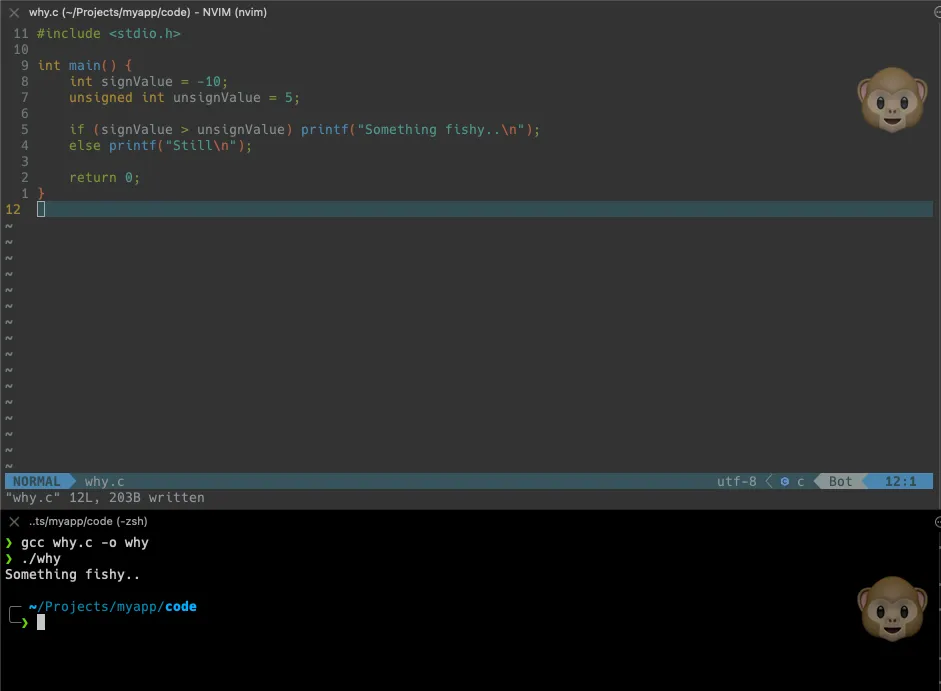The width and height of the screenshot is (941, 691).
Task: Click the utf-8 encoding label
Action: click(x=736, y=482)
